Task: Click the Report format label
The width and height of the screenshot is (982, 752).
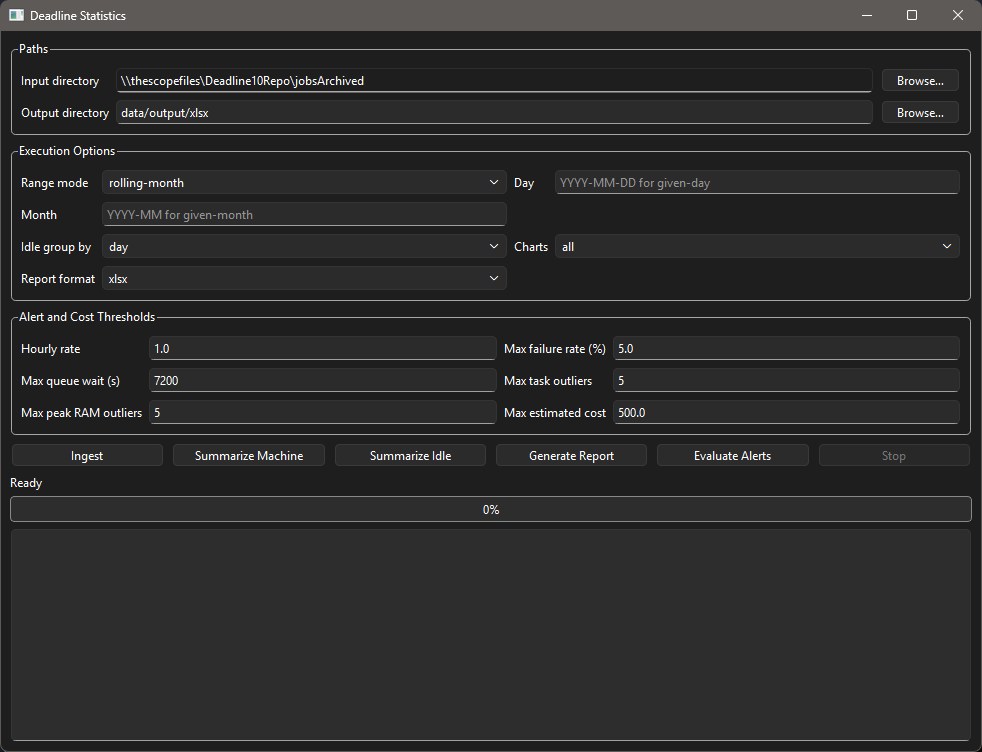Action: tap(58, 278)
